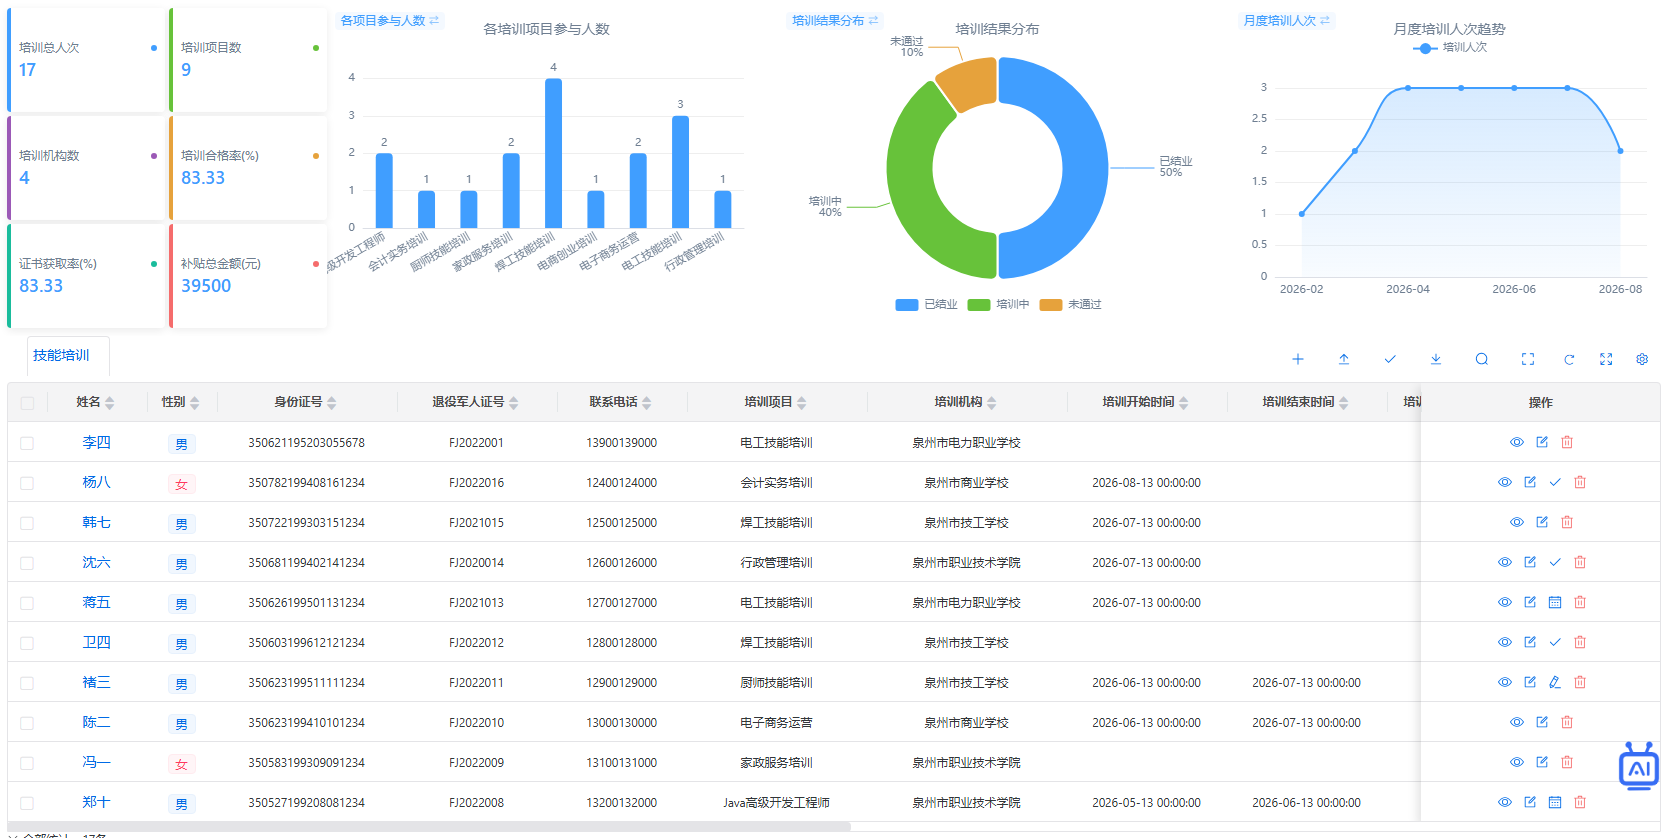Viewport: 1663px width, 838px height.
Task: Switch chart via 各项目参与人数 tag
Action: (390, 20)
